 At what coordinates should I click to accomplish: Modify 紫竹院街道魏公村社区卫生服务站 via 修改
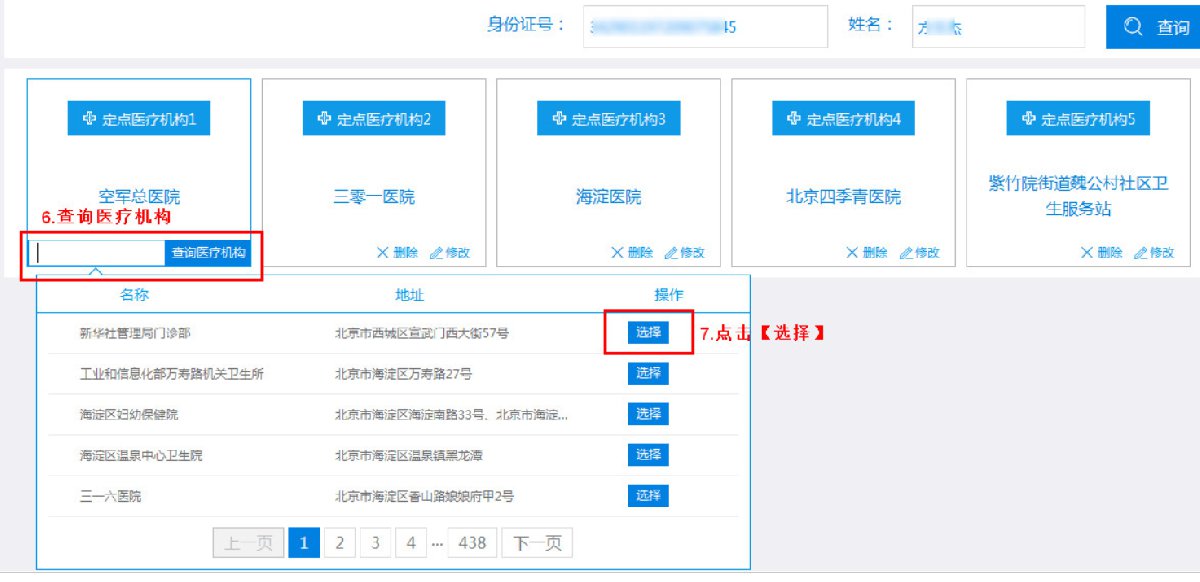[1154, 253]
